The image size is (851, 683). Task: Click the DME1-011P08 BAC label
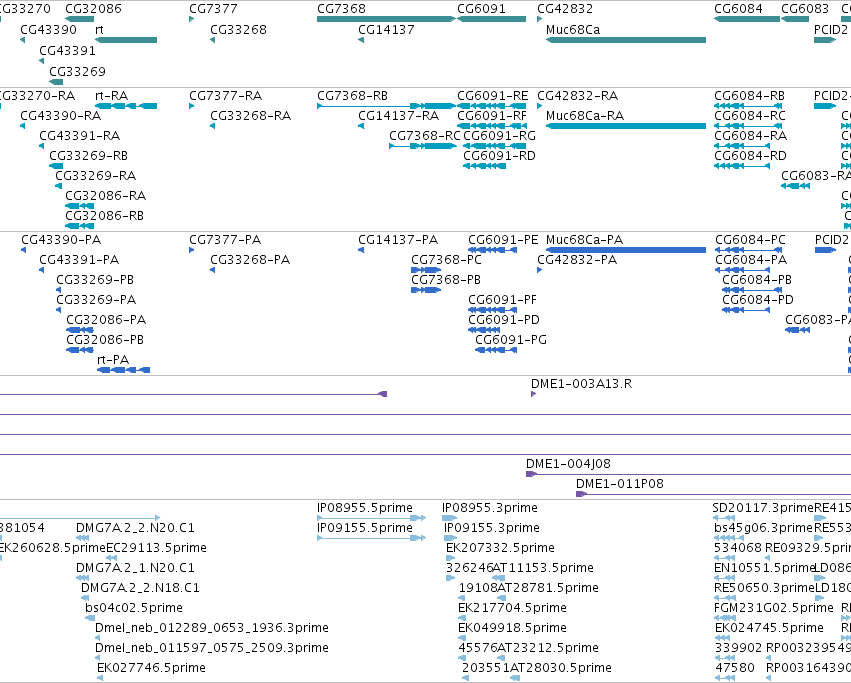click(x=620, y=484)
